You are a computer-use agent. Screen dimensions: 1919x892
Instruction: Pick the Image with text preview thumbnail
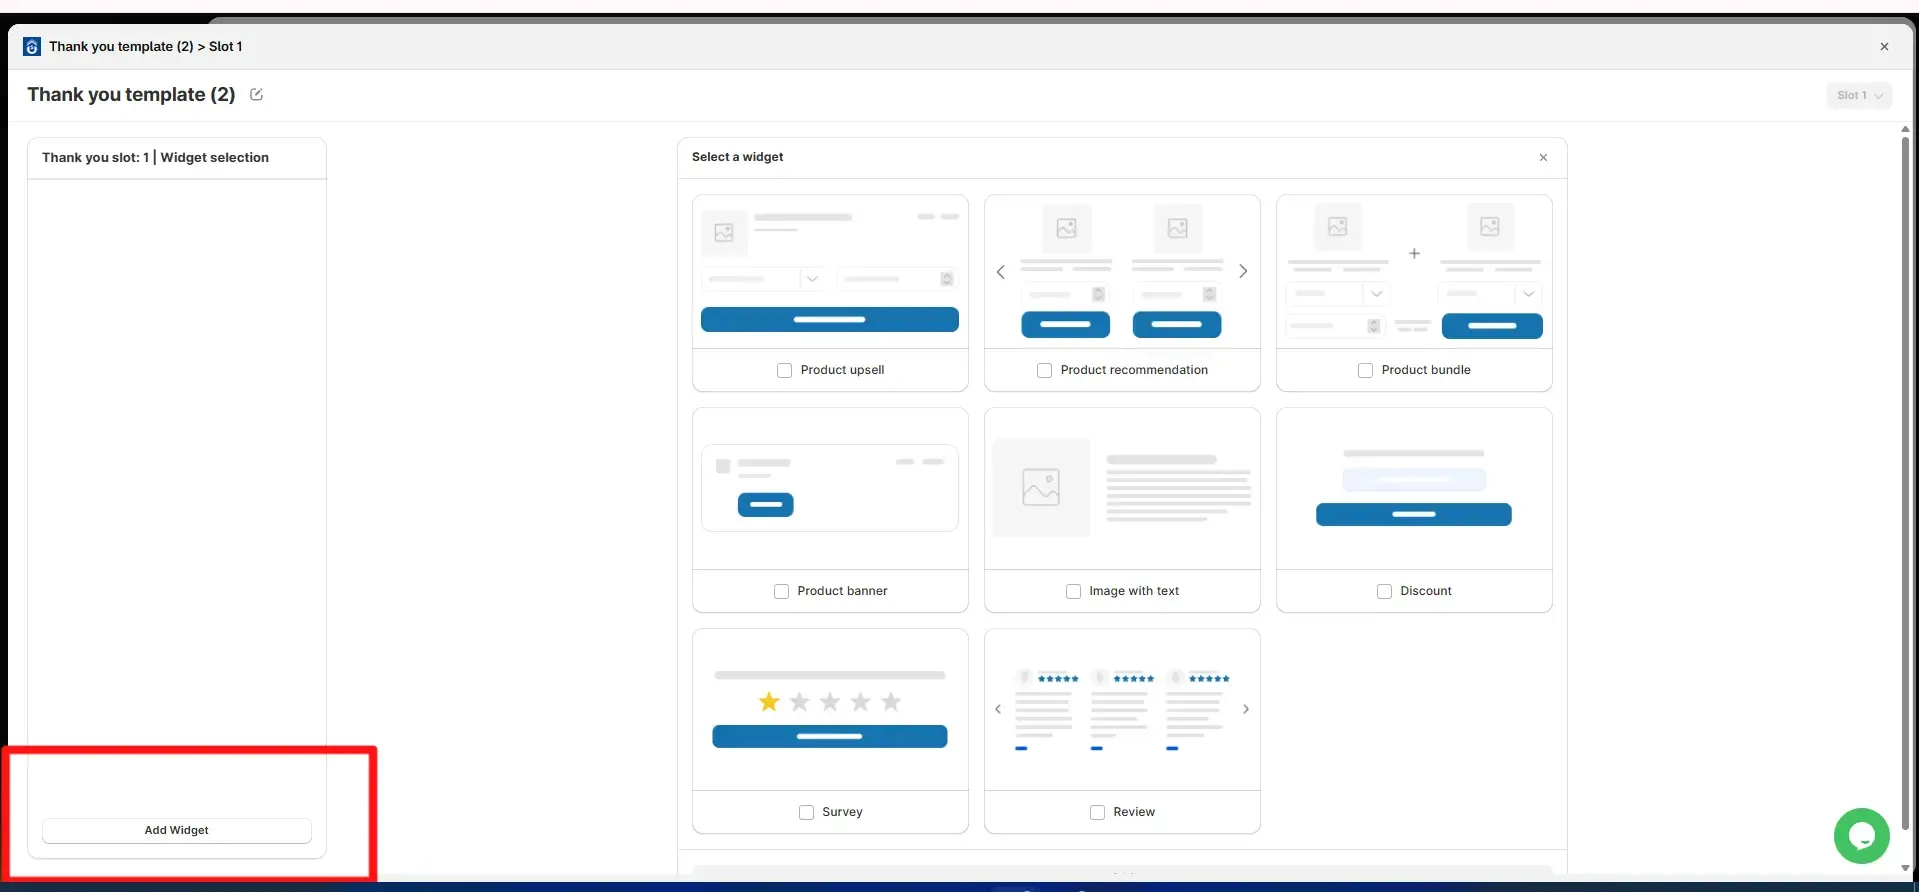coord(1122,489)
